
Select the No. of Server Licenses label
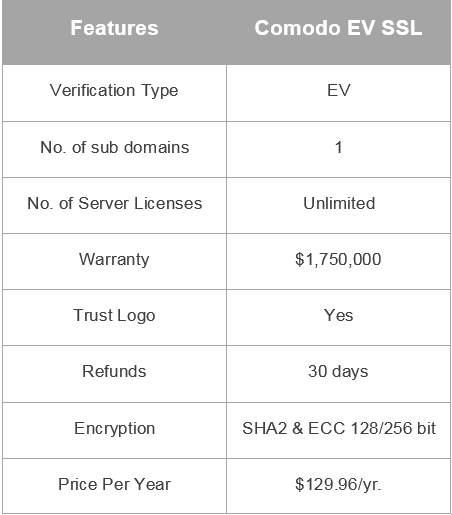[114, 203]
